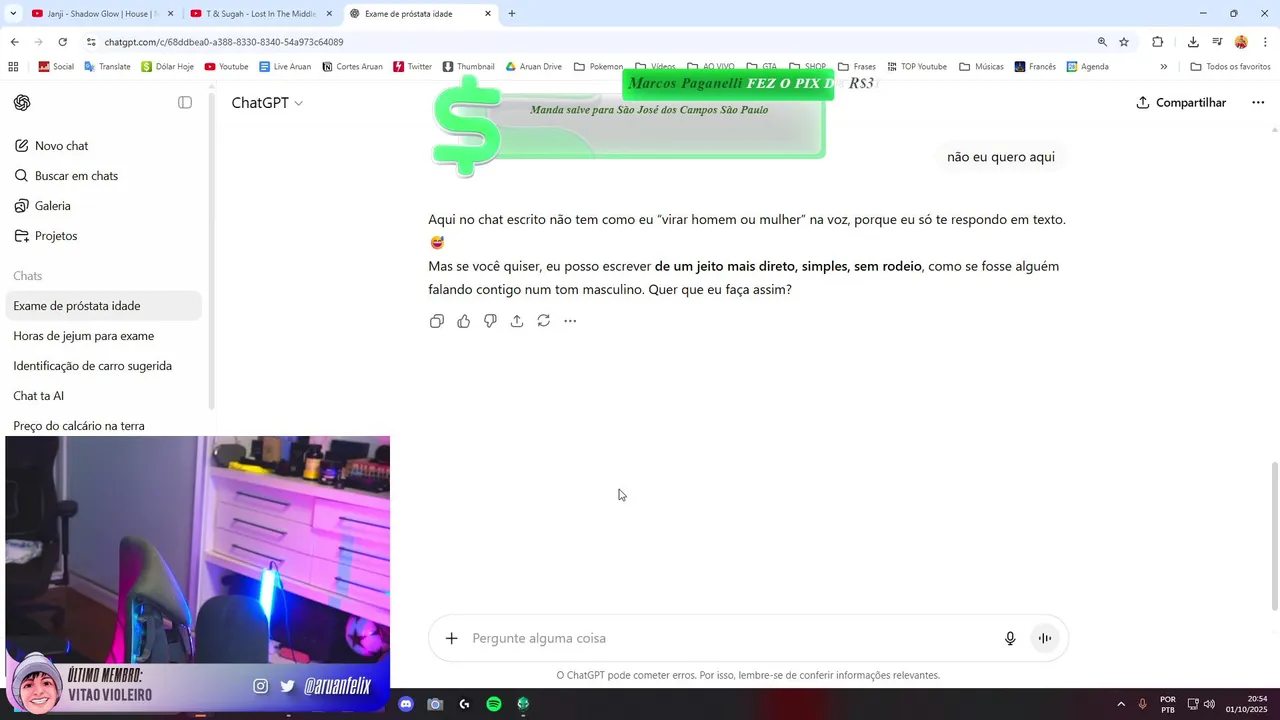The height and width of the screenshot is (720, 1280).
Task: Go back with the browser back arrow
Action: [x=14, y=42]
